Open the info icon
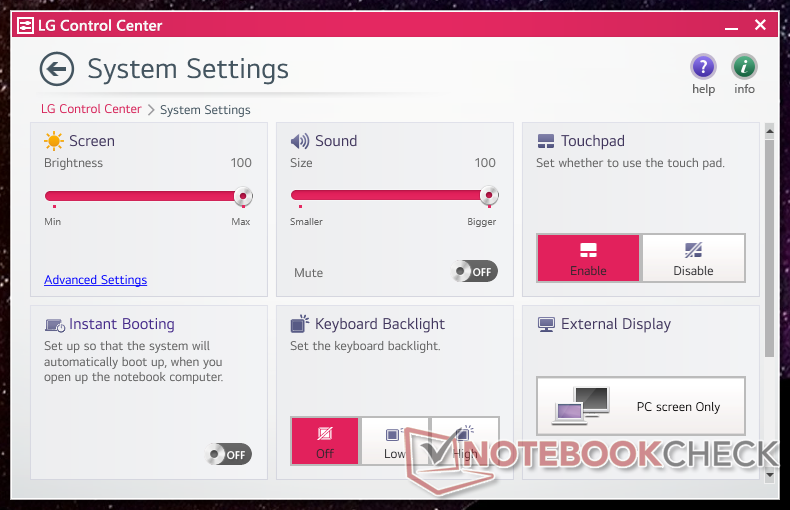This screenshot has height=510, width=790. click(x=744, y=67)
